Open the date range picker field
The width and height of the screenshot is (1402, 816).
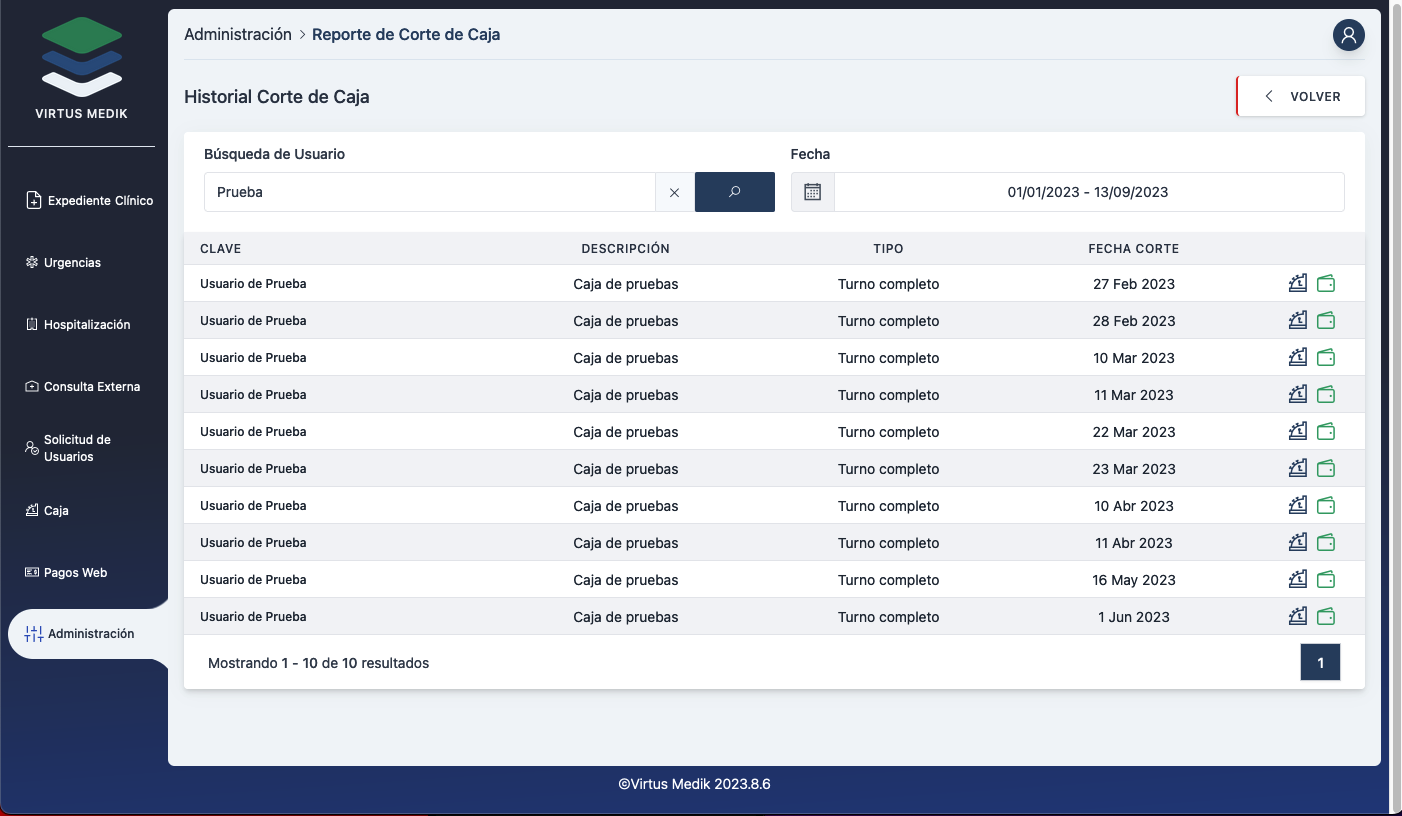(x=1088, y=192)
